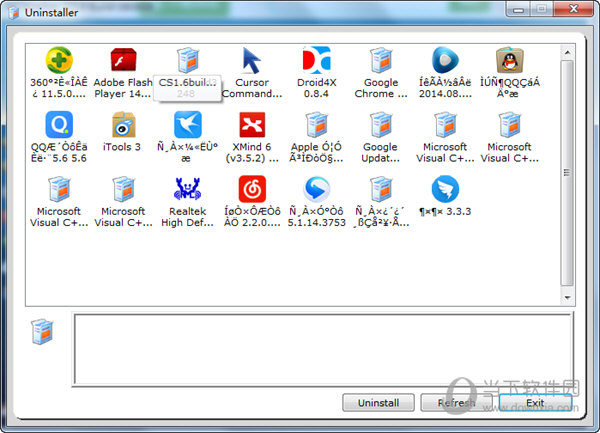Select the Apple software entry
This screenshot has width=600, height=433.
tap(316, 137)
